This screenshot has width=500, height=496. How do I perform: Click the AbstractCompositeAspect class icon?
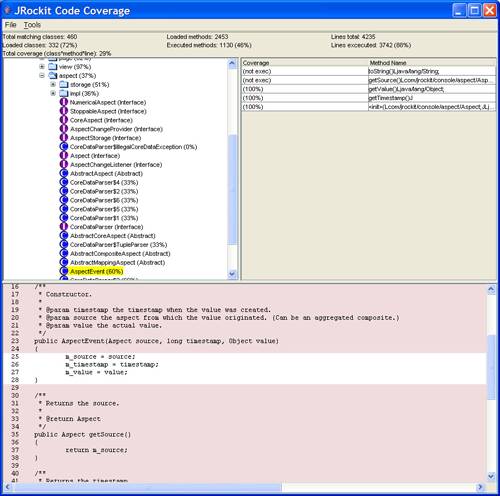coord(64,253)
